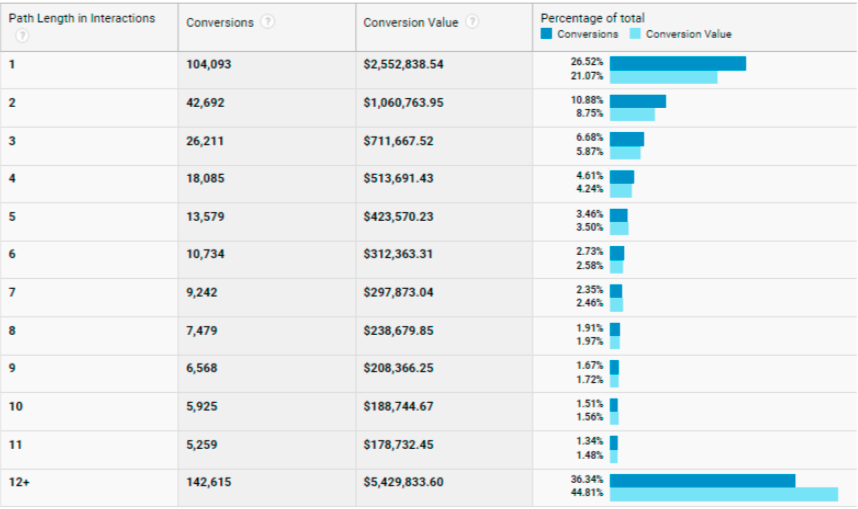
Task: Open help icon under Path Length header
Action: [x=21, y=36]
